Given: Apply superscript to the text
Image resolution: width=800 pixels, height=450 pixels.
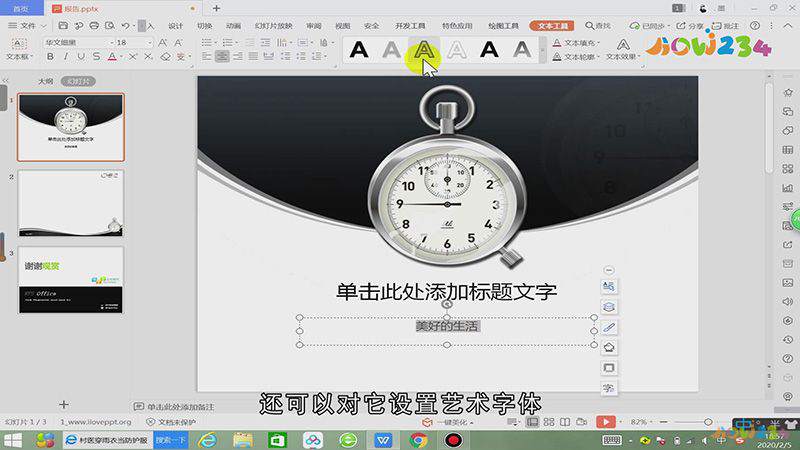Looking at the screenshot, I should pos(133,57).
